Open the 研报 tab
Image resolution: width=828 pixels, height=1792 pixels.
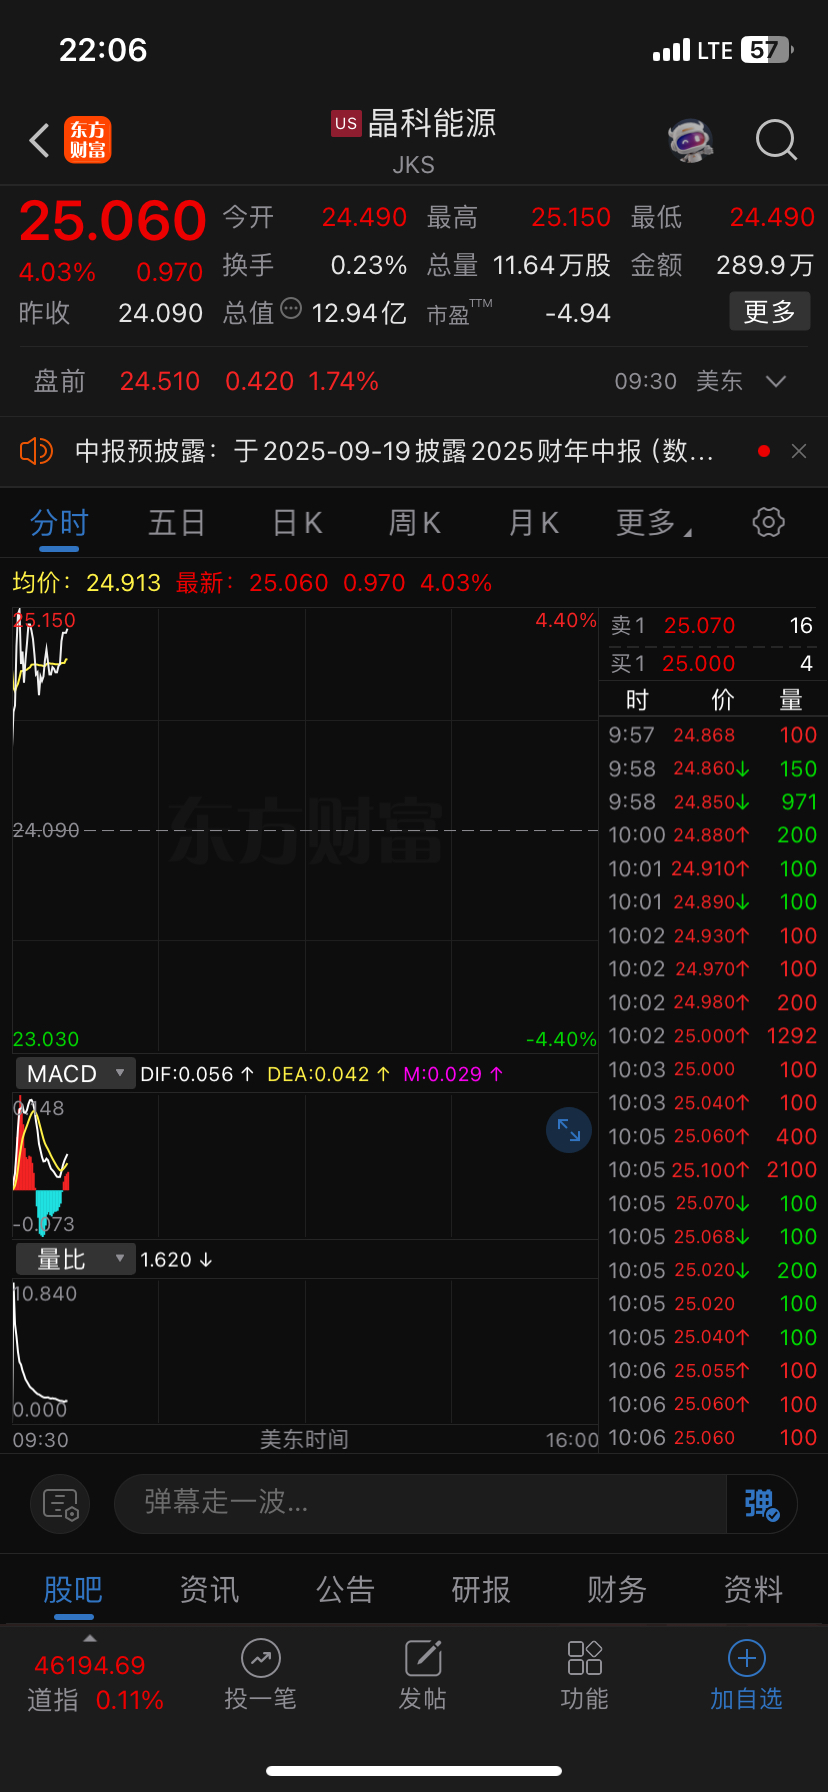pos(481,1589)
